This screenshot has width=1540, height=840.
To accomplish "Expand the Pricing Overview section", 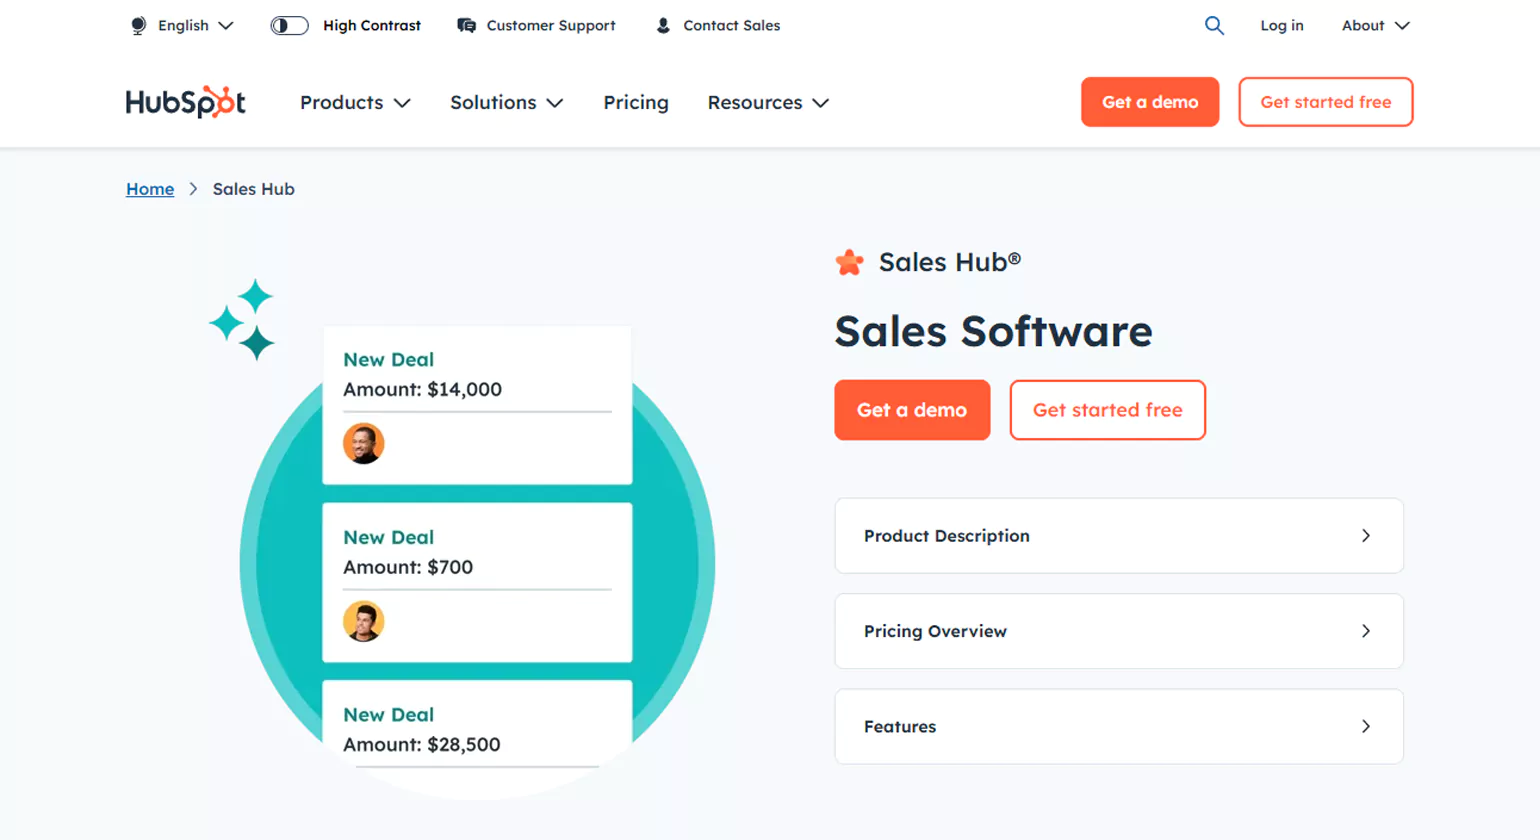I will pos(1118,631).
